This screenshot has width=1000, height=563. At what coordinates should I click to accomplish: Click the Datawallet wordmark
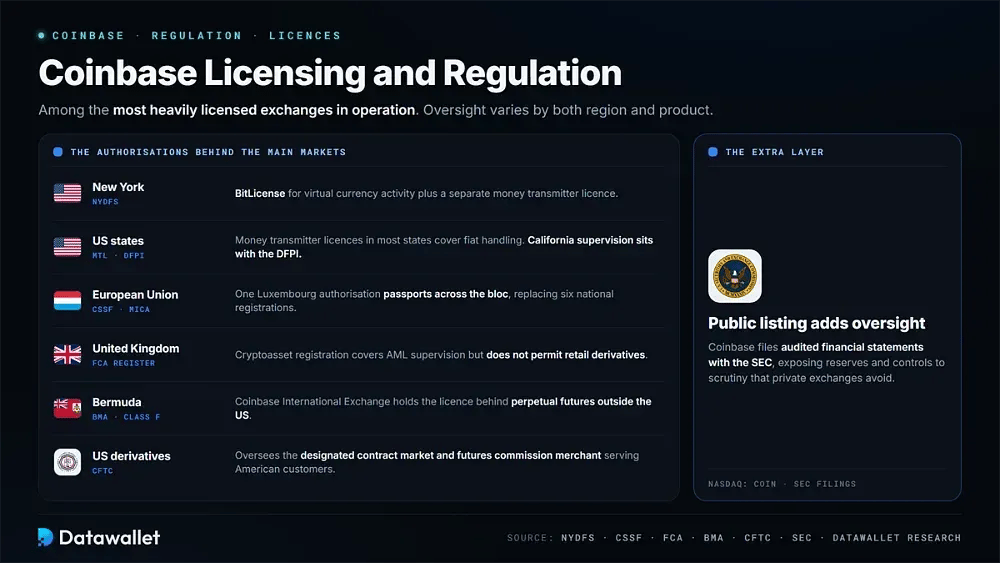click(109, 537)
